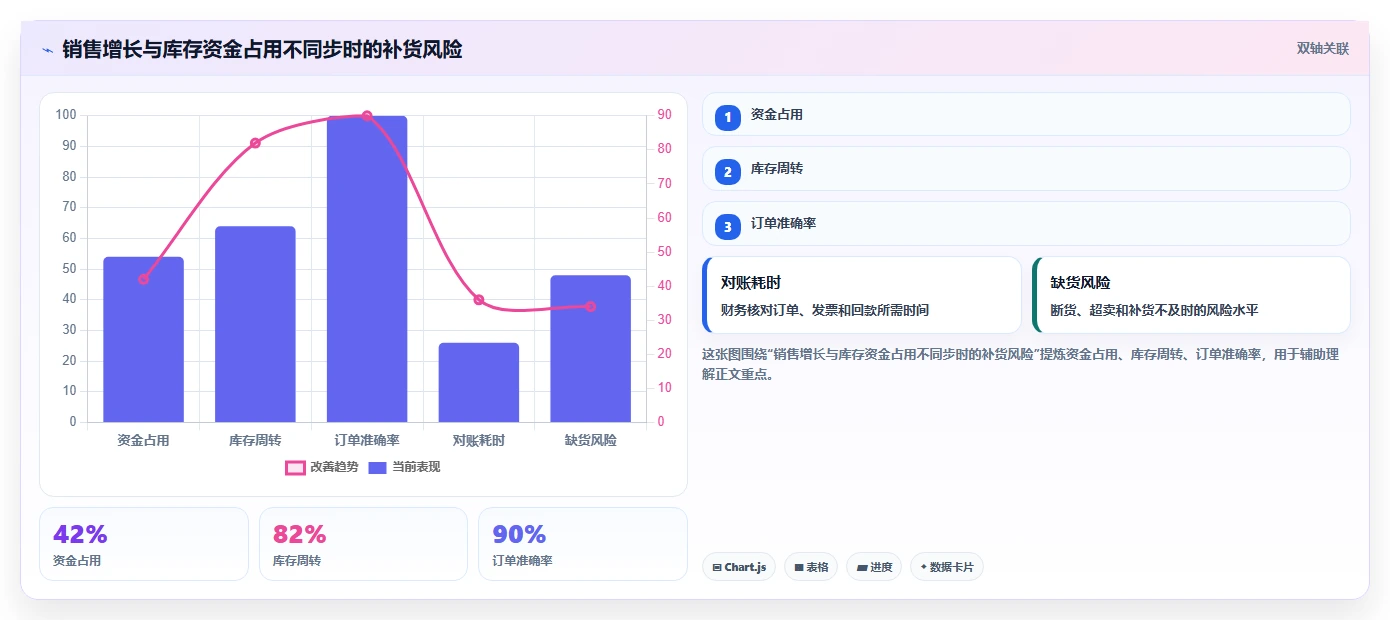Click the 对账耗时 bar in chart

pos(479,382)
